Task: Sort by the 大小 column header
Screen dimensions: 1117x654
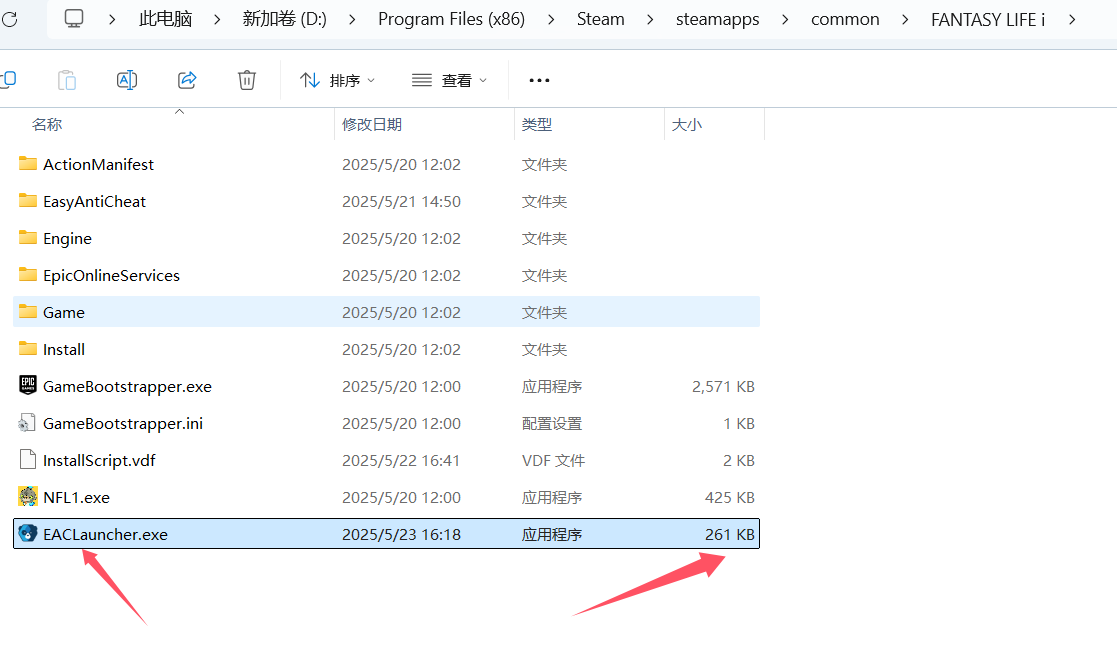Action: point(687,125)
